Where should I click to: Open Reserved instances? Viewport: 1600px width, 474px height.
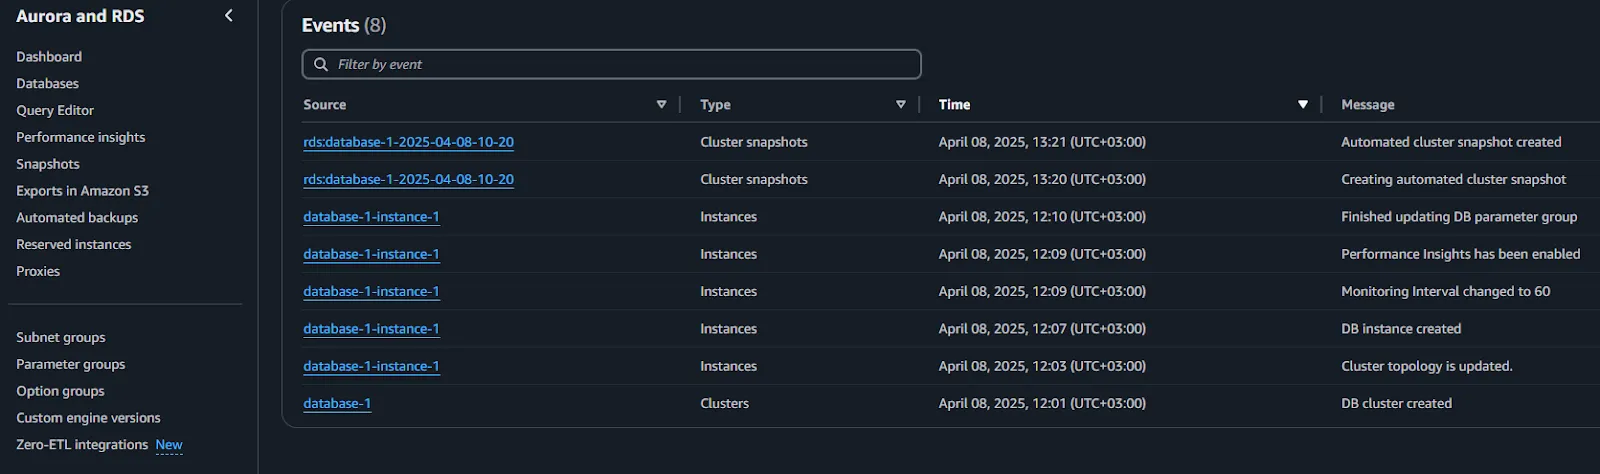[x=73, y=244]
